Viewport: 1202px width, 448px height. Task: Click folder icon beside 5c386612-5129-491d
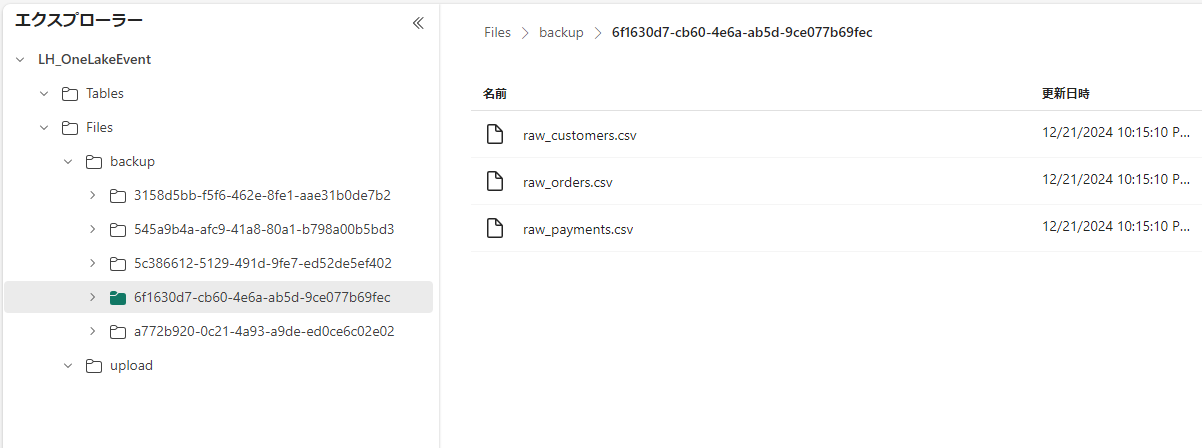(118, 263)
